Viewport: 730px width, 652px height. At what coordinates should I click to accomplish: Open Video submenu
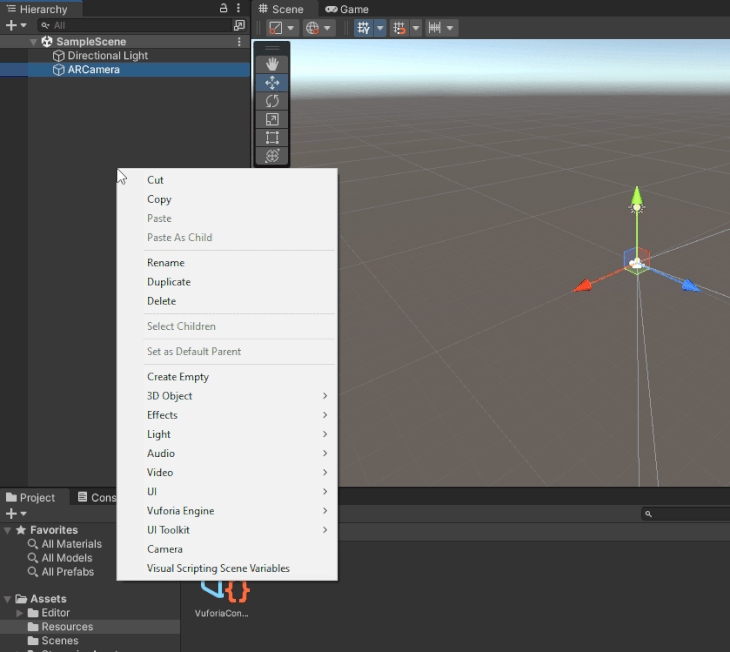(227, 472)
